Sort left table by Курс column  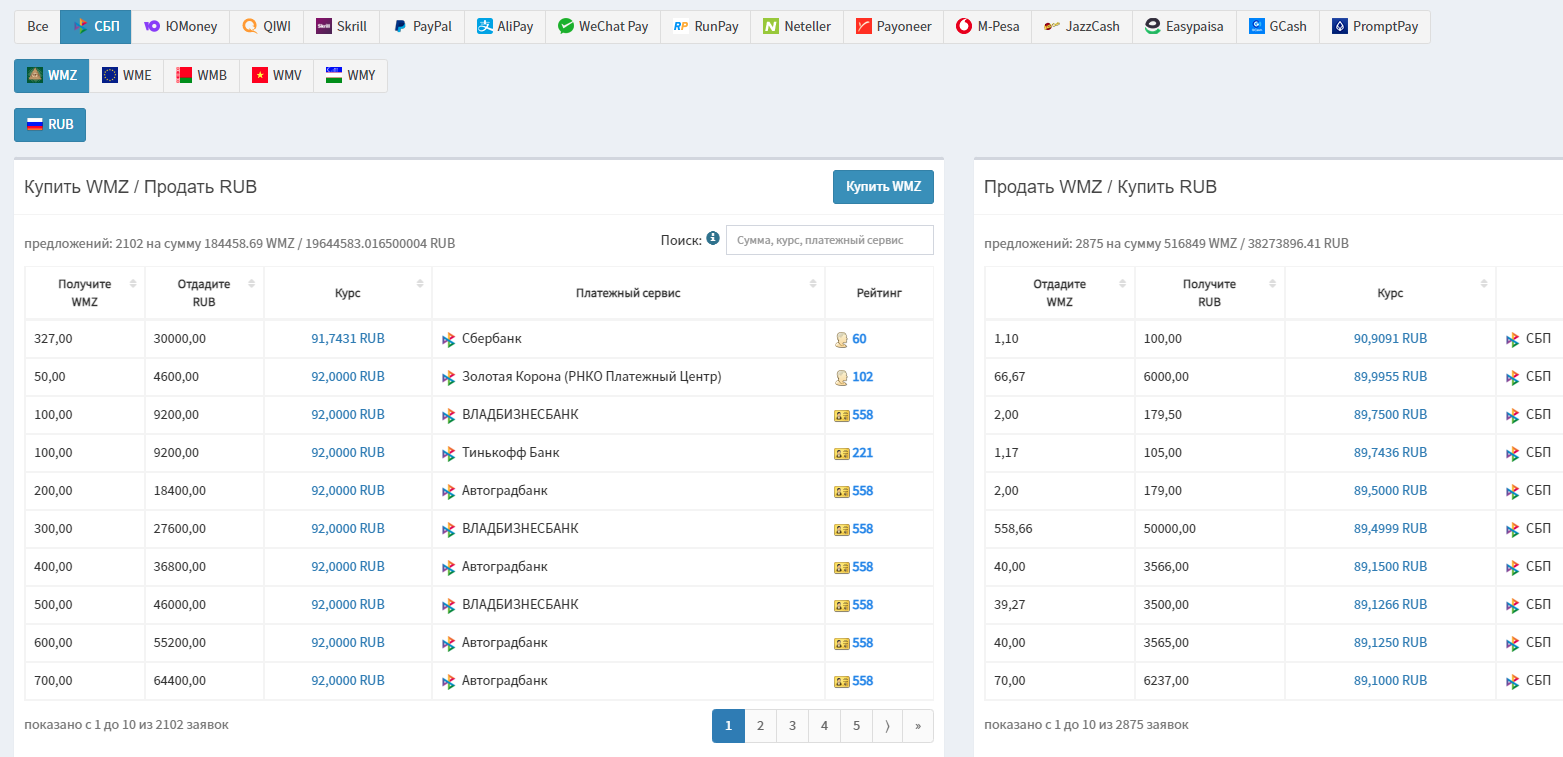(x=348, y=293)
